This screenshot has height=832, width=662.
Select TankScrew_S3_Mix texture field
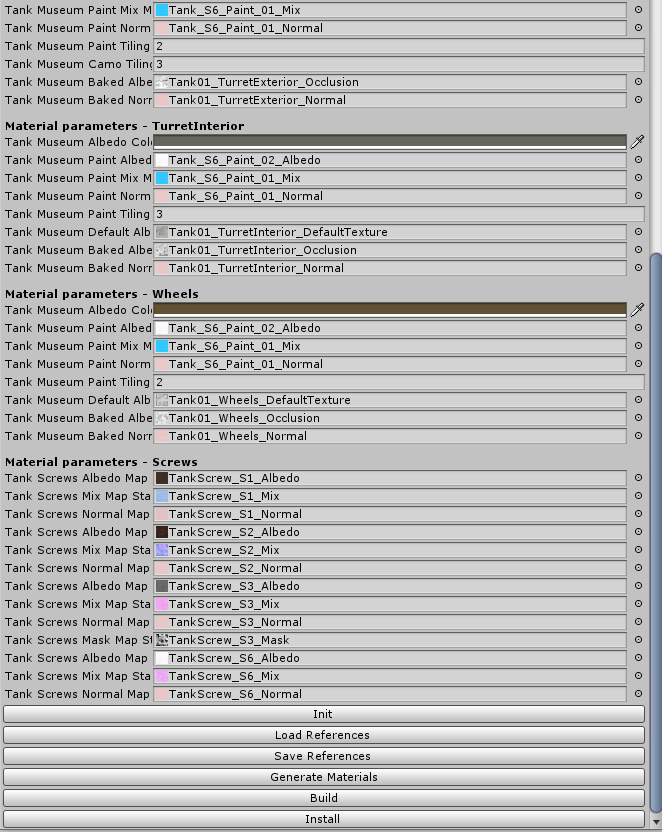point(390,604)
